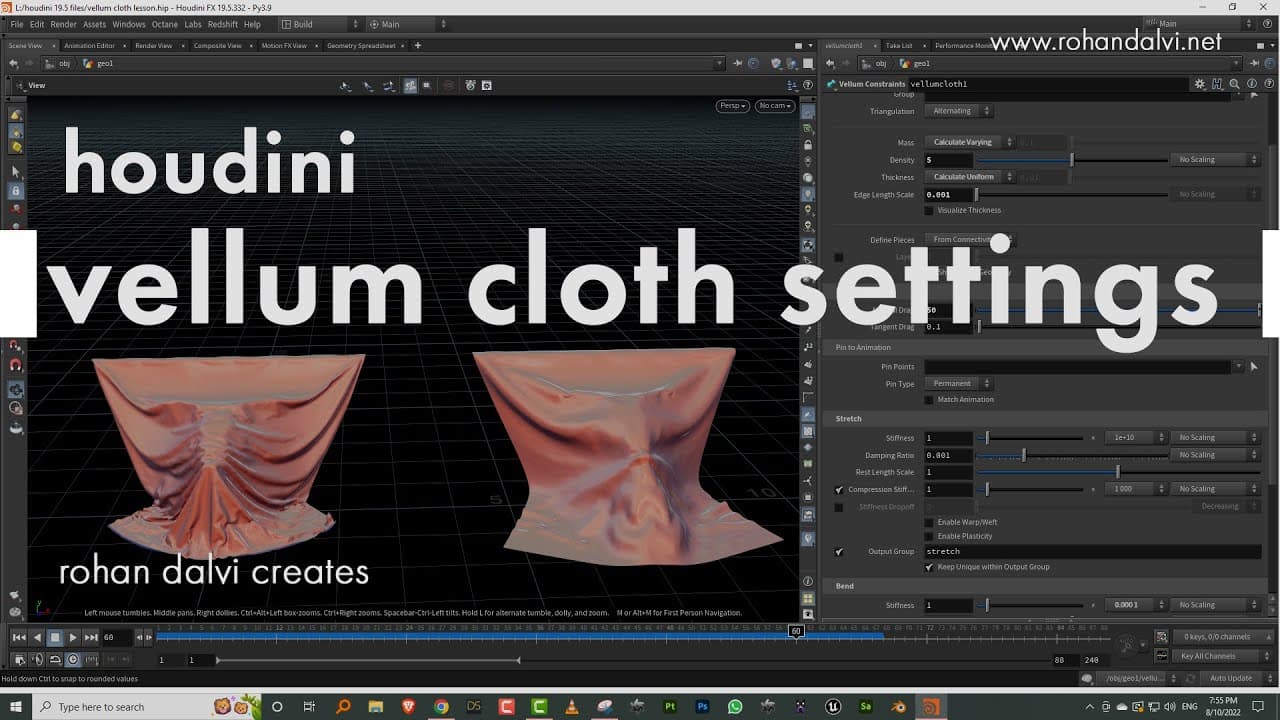This screenshot has height=720, width=1280.
Task: Open the Persp viewport dropdown
Action: click(x=732, y=106)
